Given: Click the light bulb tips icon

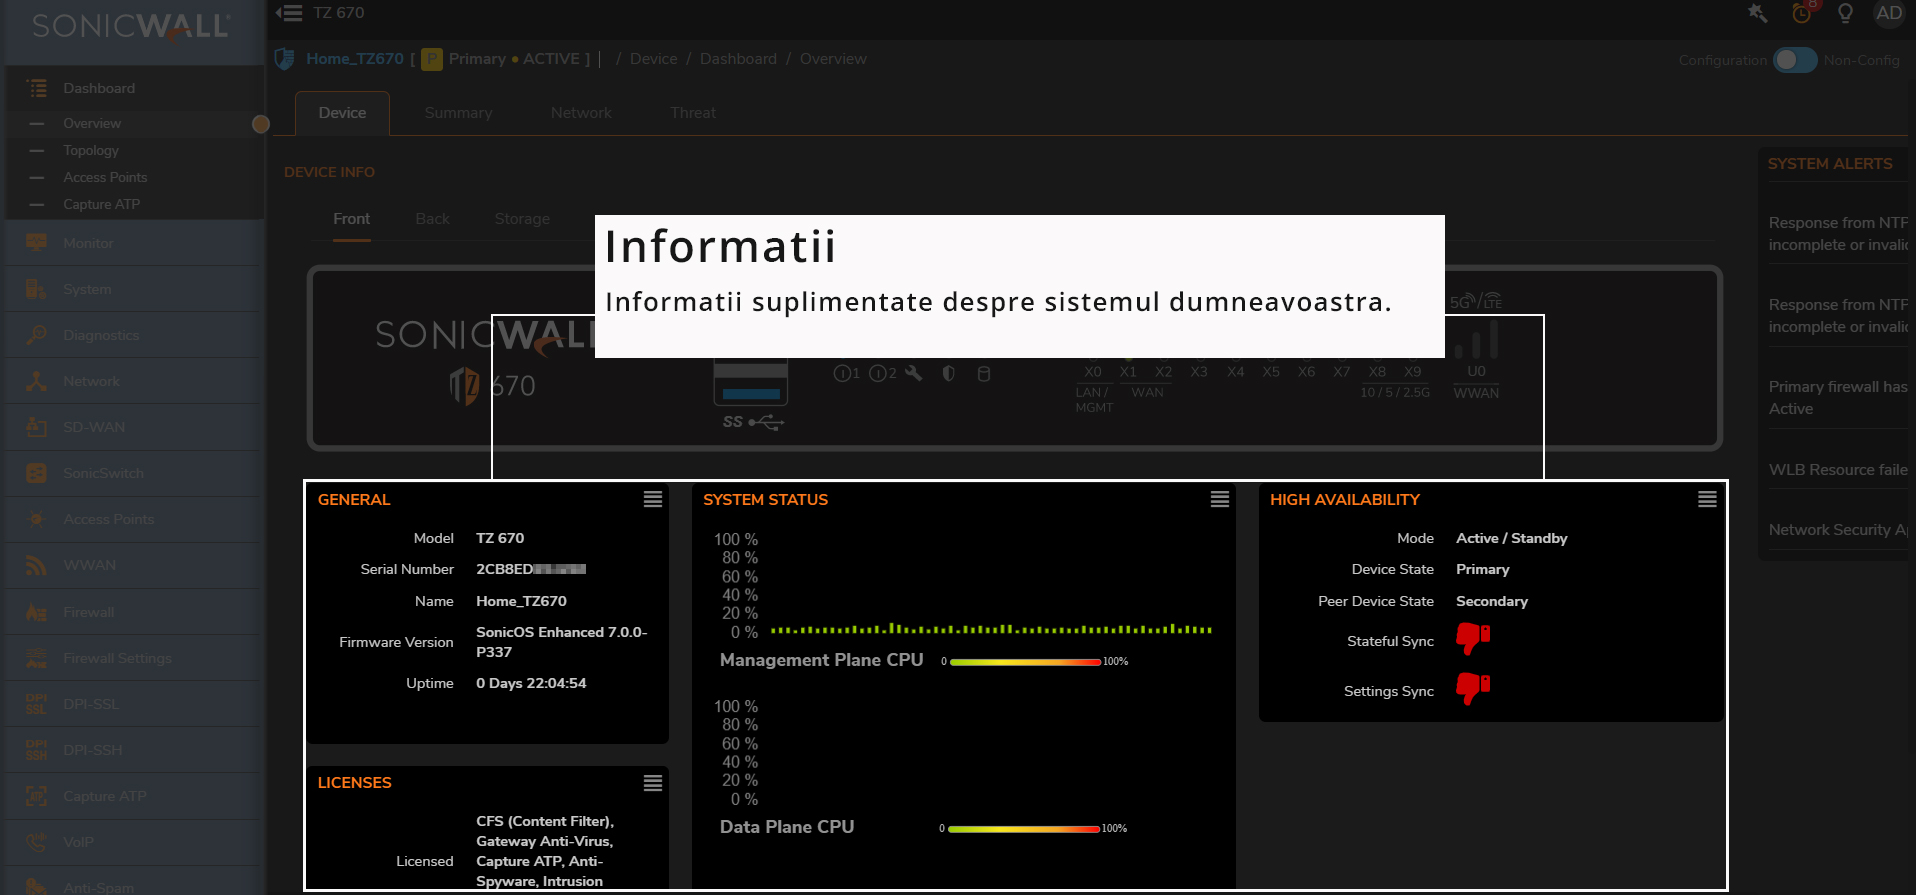Looking at the screenshot, I should coord(1845,13).
